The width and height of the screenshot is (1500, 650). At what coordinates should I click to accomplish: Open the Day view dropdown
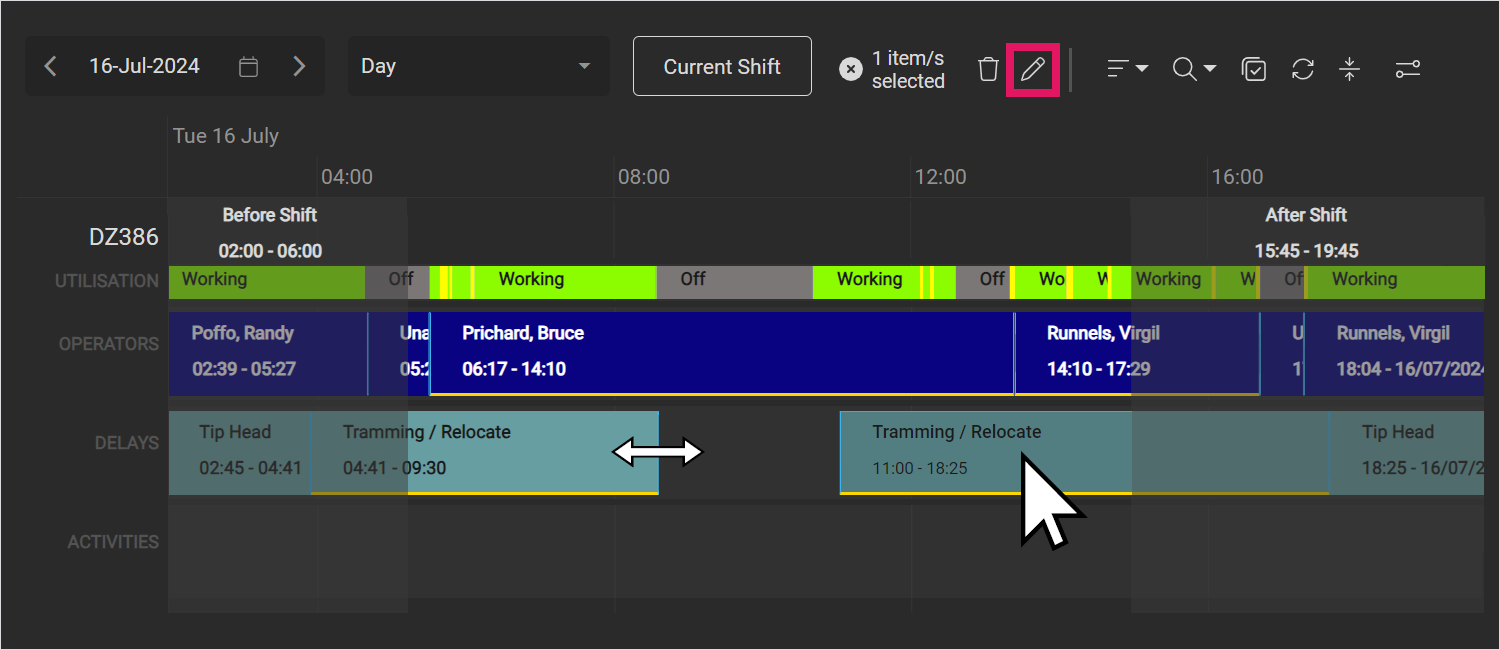click(x=478, y=66)
